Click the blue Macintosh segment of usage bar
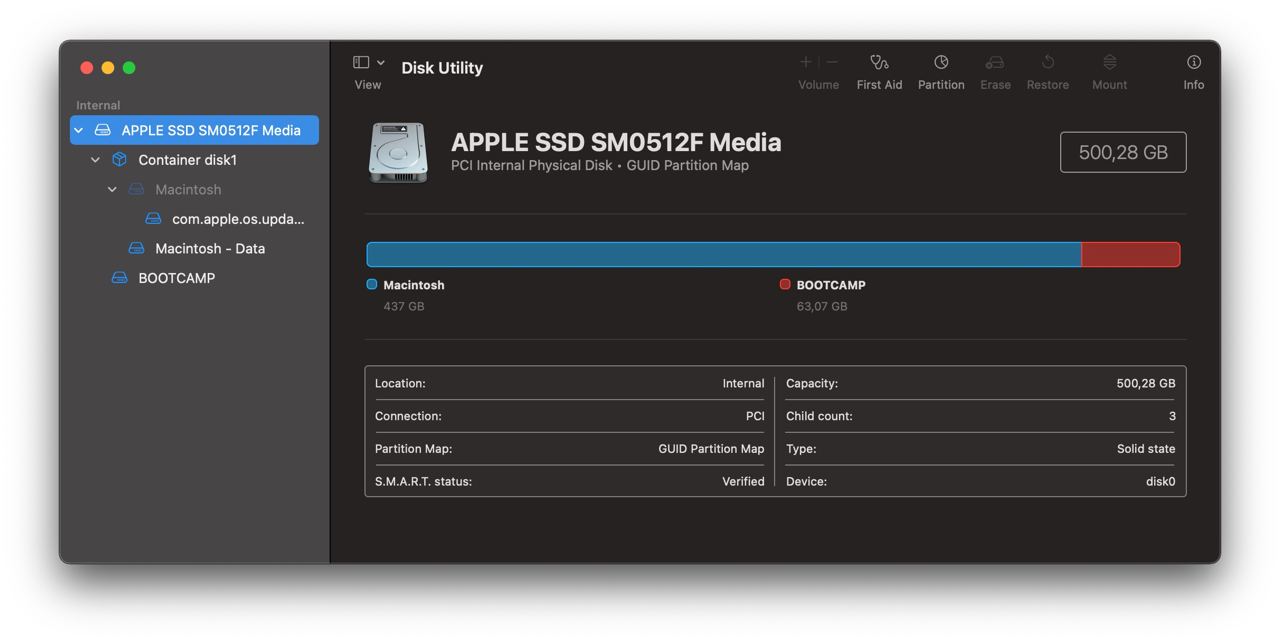Viewport: 1280px width, 642px height. (x=724, y=254)
